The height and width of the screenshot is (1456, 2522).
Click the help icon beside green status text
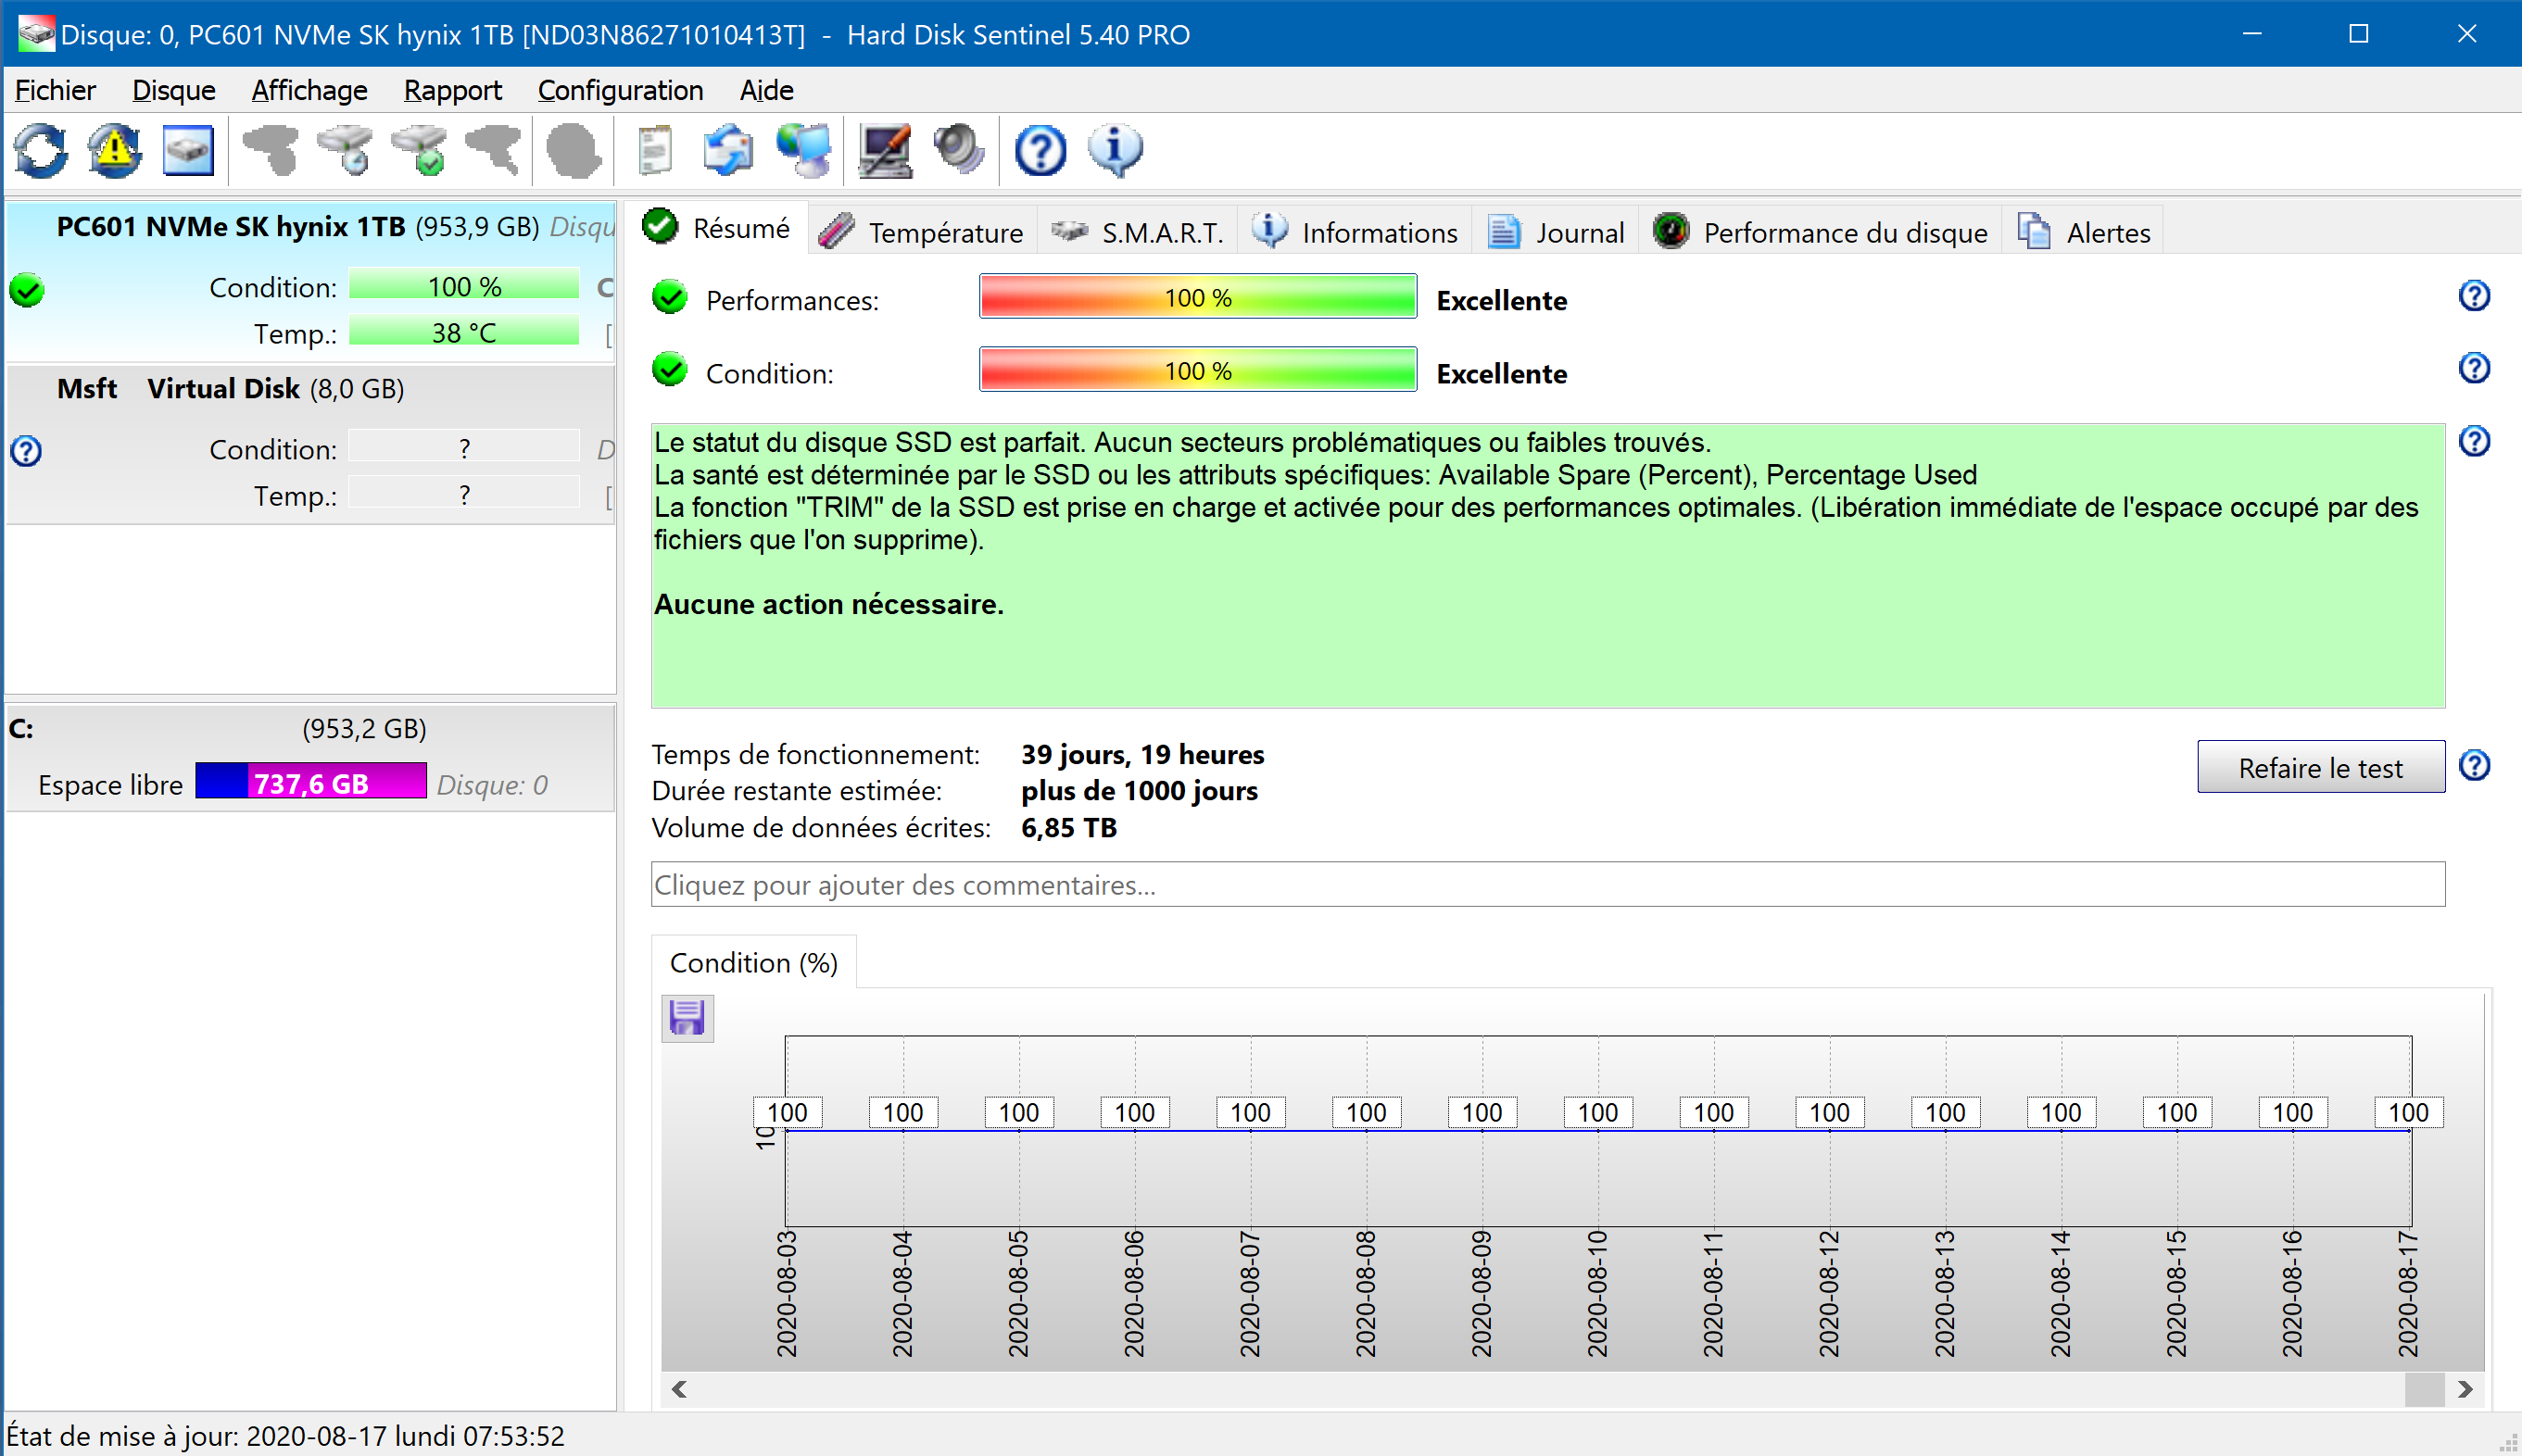[2474, 441]
